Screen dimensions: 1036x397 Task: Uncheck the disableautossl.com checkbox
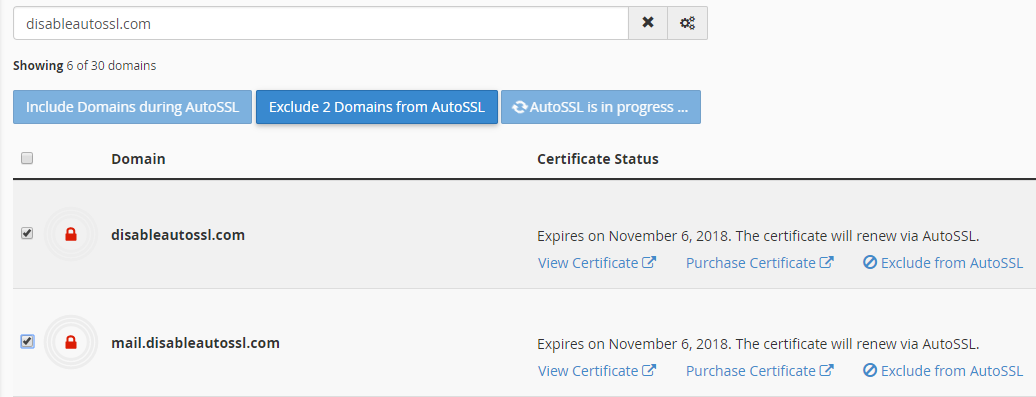[x=27, y=233]
